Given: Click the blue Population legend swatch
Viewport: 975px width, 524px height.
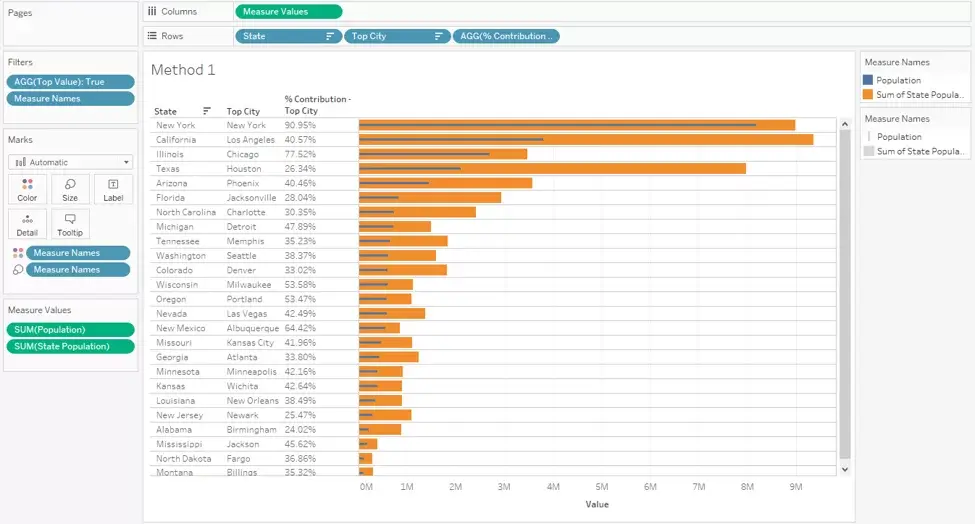Looking at the screenshot, I should (x=868, y=80).
